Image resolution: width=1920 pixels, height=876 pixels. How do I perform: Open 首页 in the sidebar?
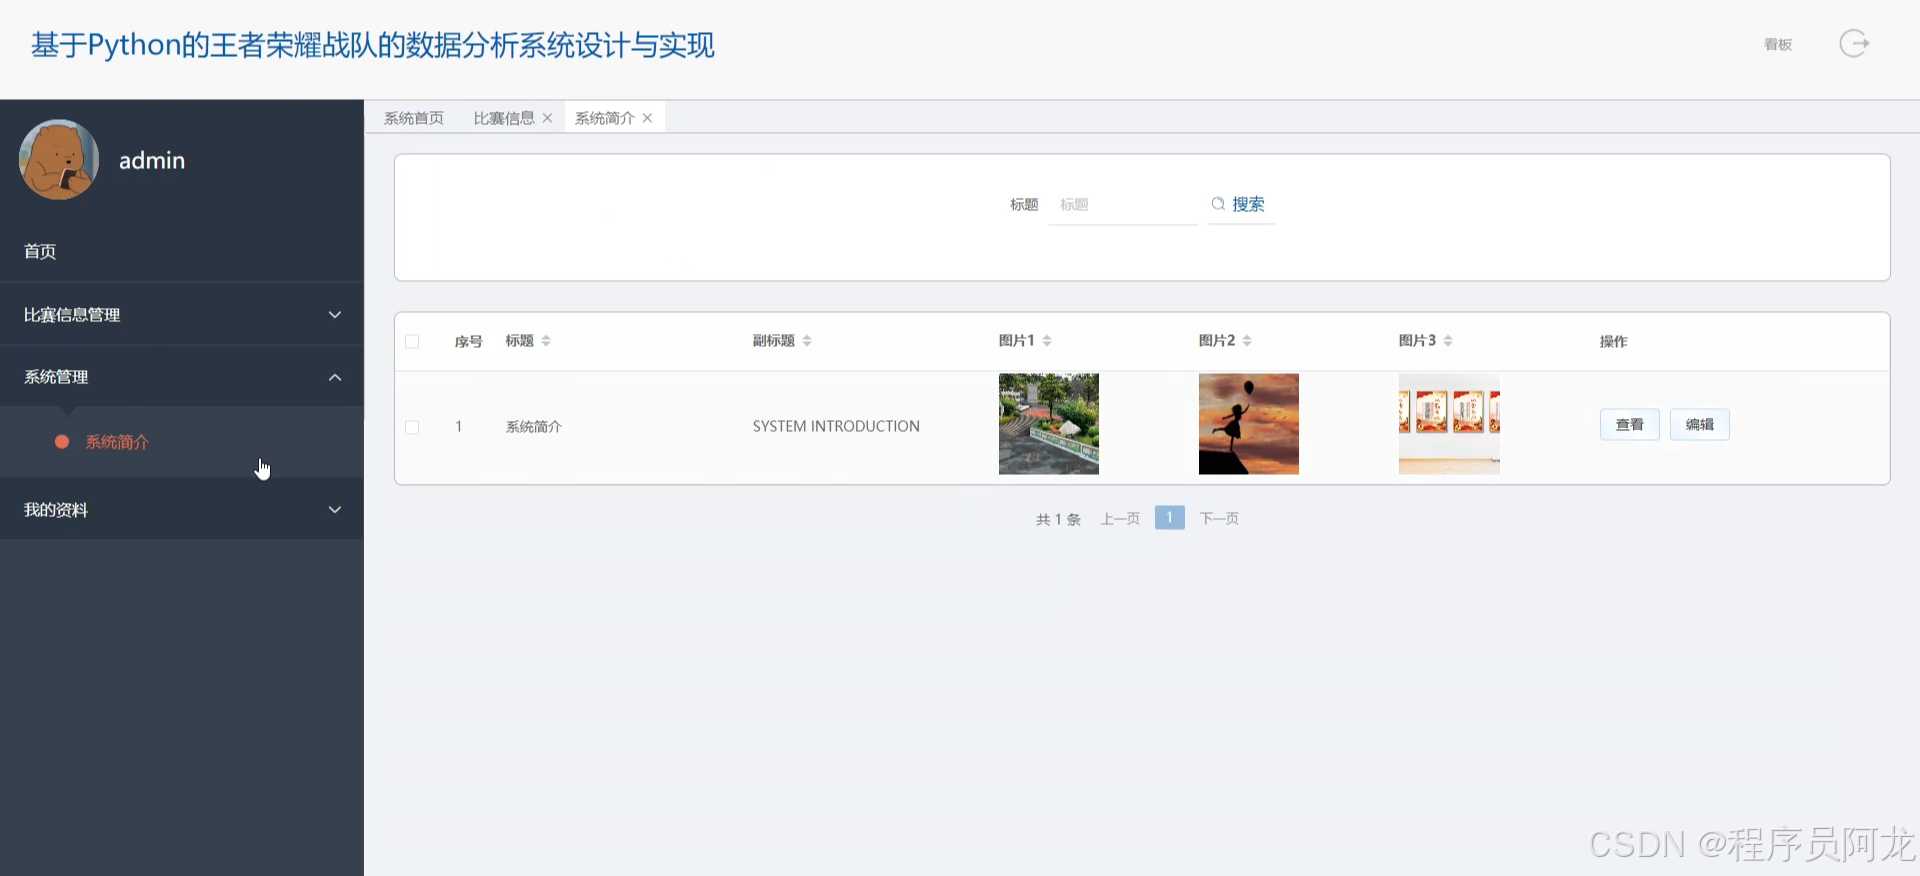click(181, 251)
